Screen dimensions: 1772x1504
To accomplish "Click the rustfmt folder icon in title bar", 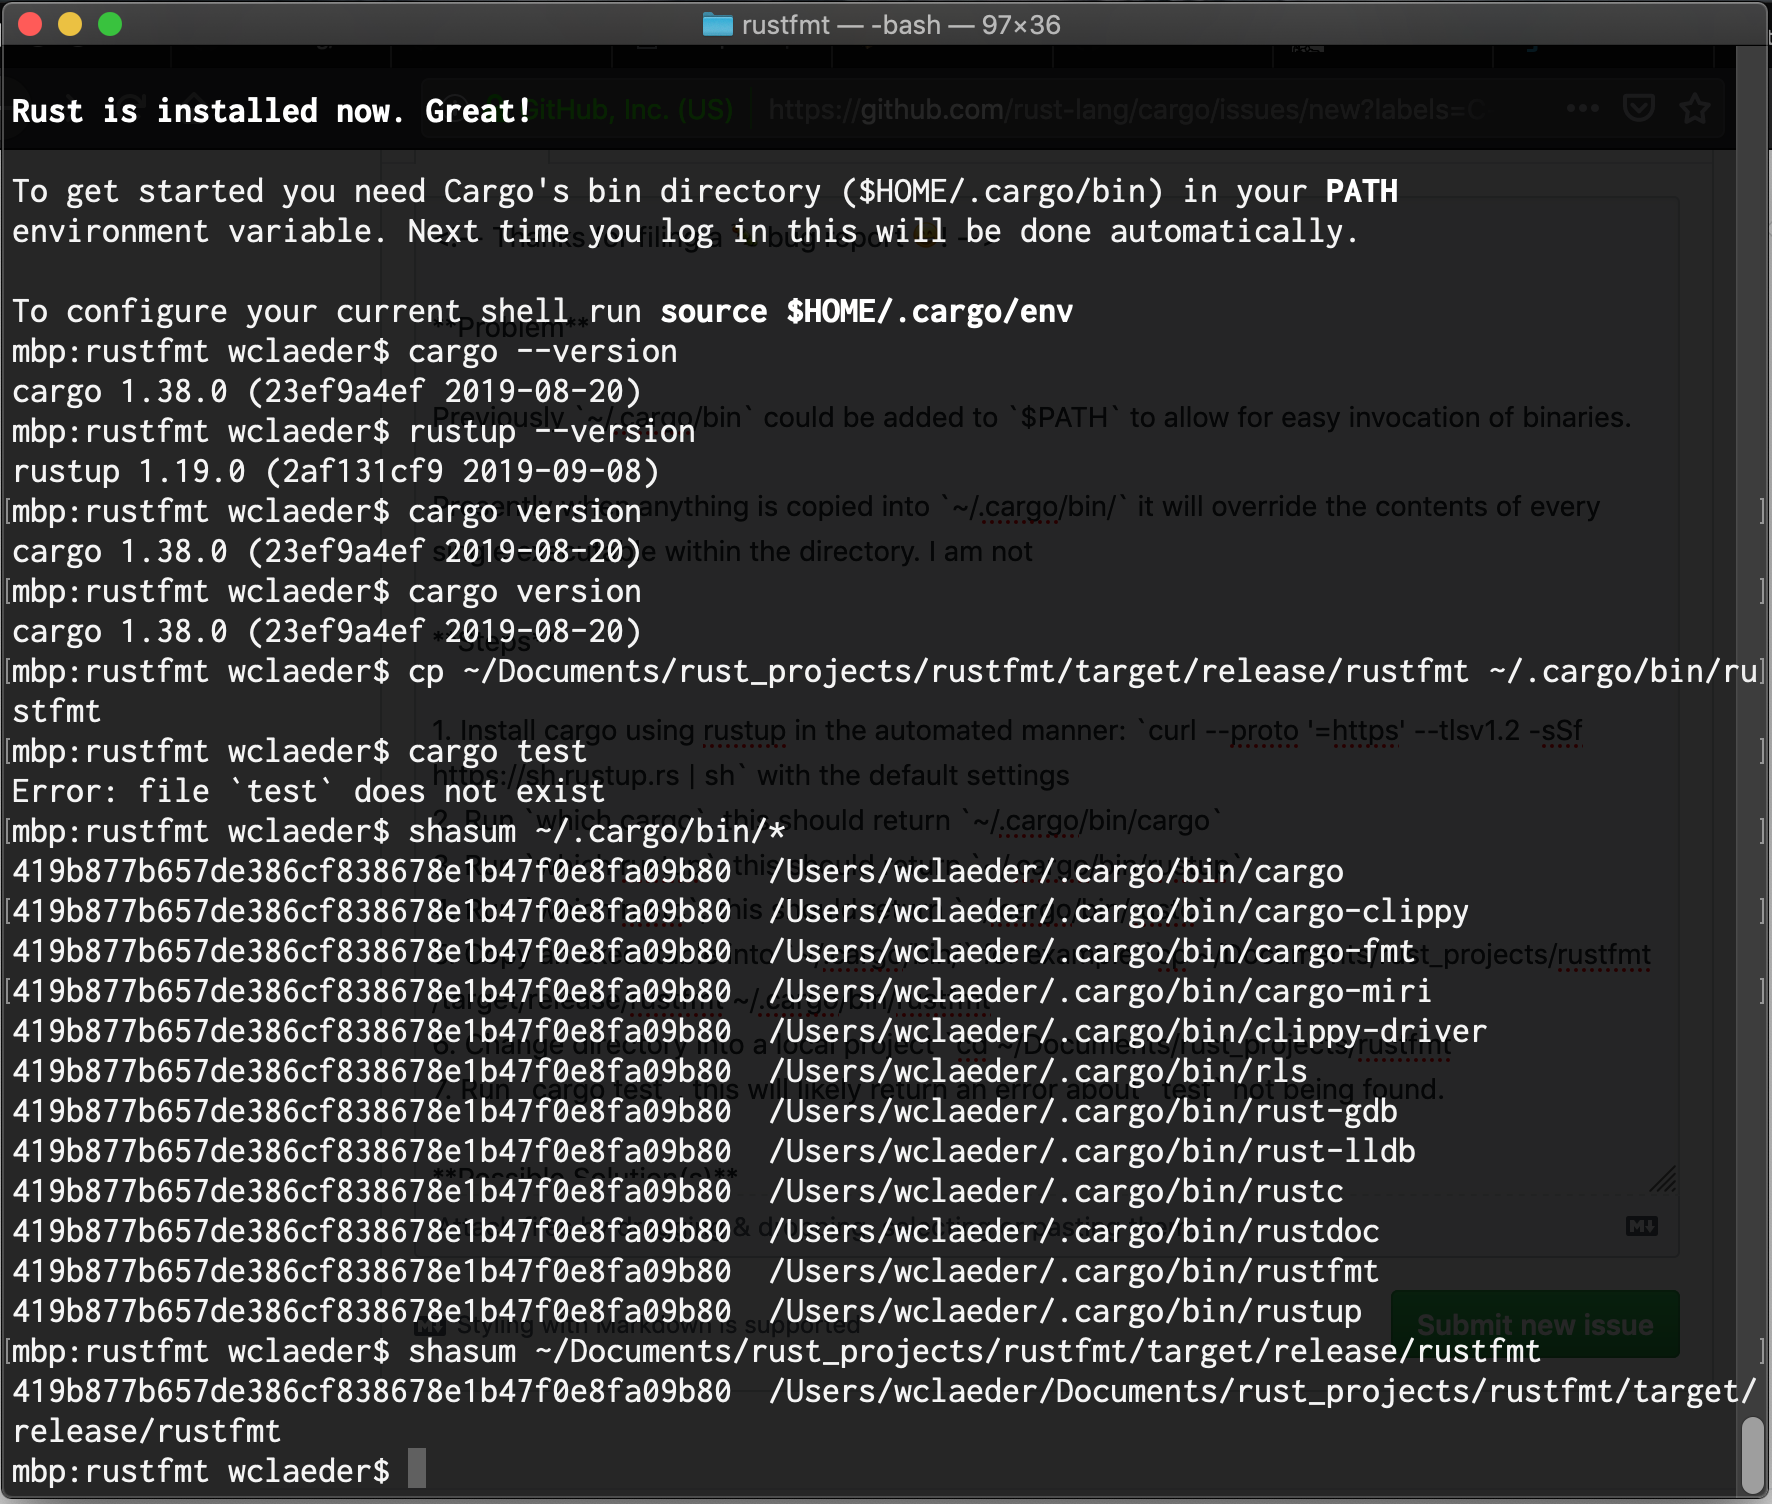I will [x=717, y=24].
